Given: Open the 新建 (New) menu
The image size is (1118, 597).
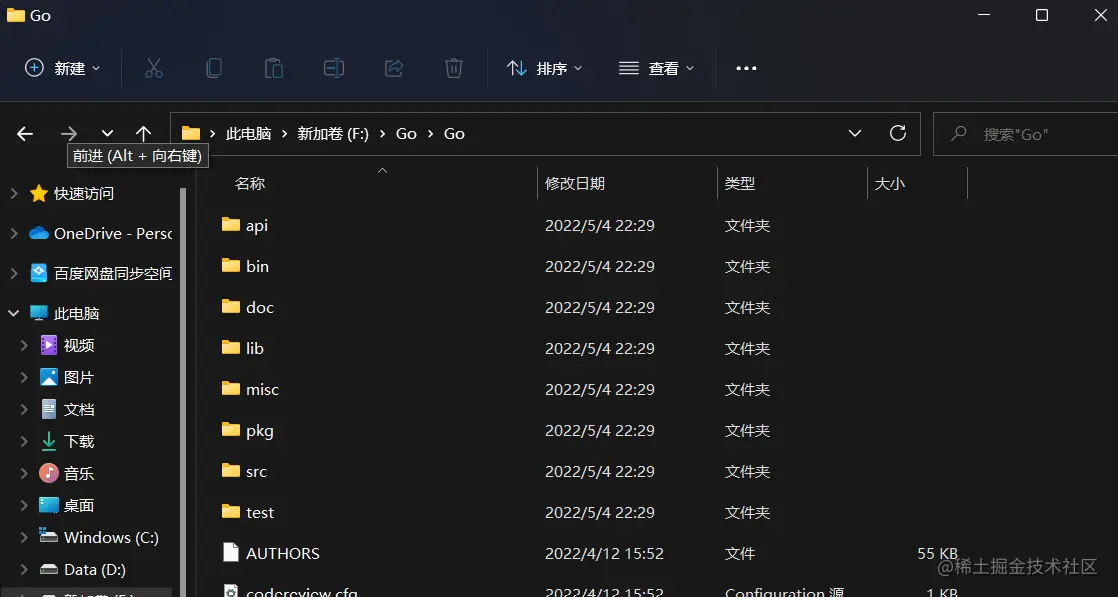Looking at the screenshot, I should click(62, 68).
